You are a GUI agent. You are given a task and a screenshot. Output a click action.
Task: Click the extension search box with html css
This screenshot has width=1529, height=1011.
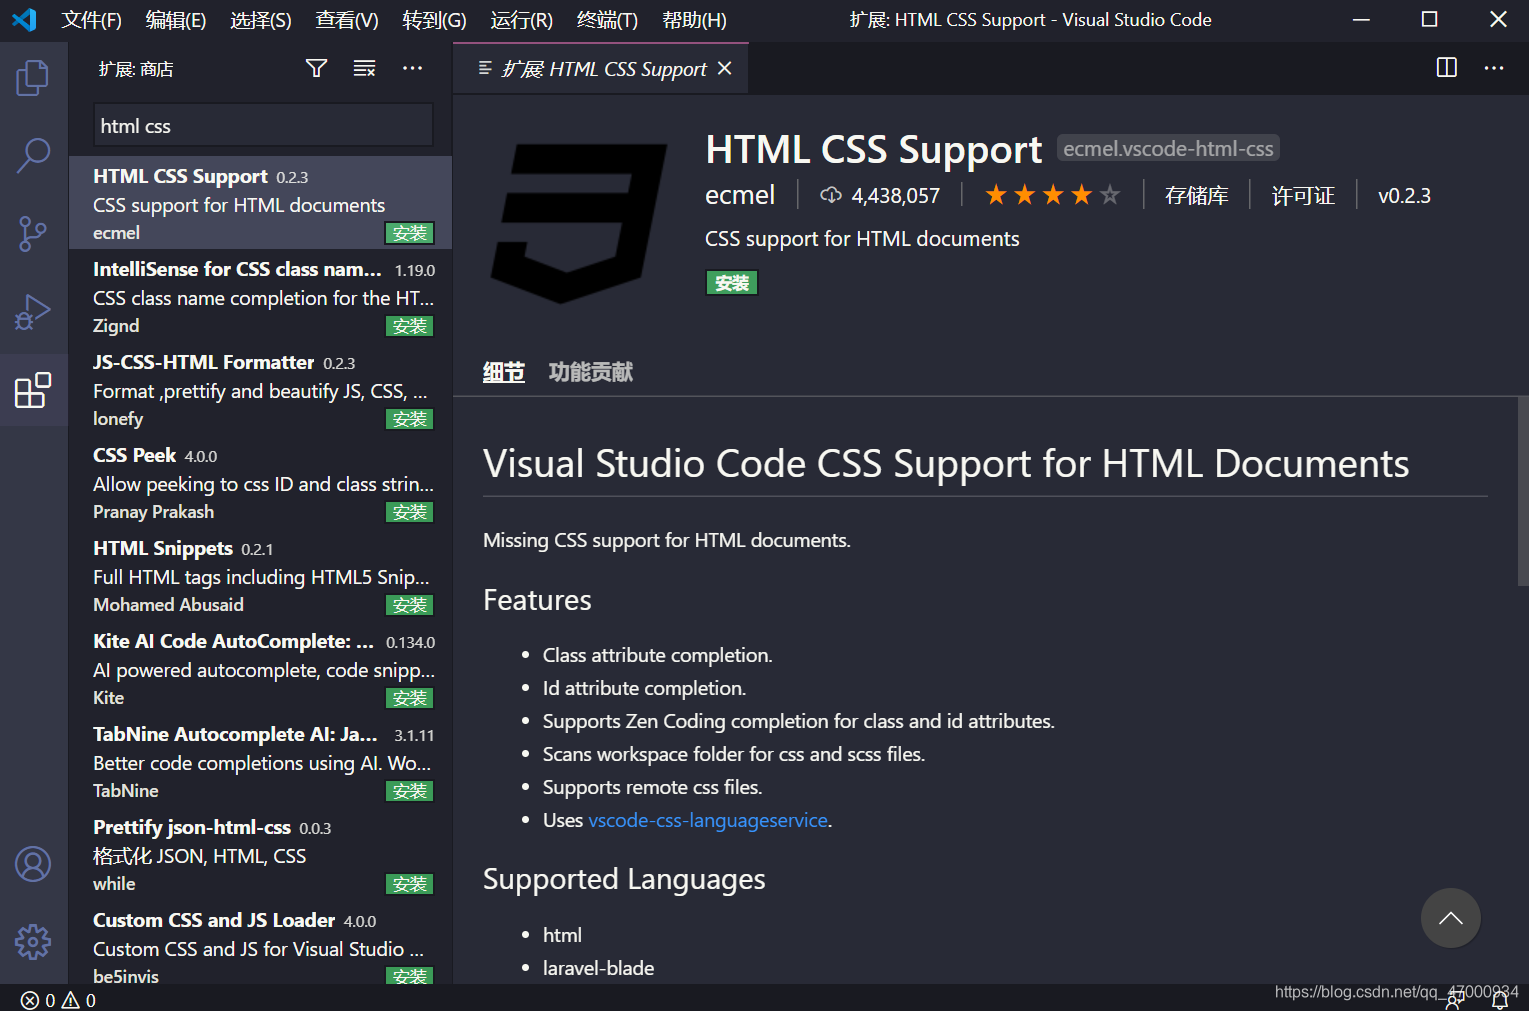[x=263, y=126]
